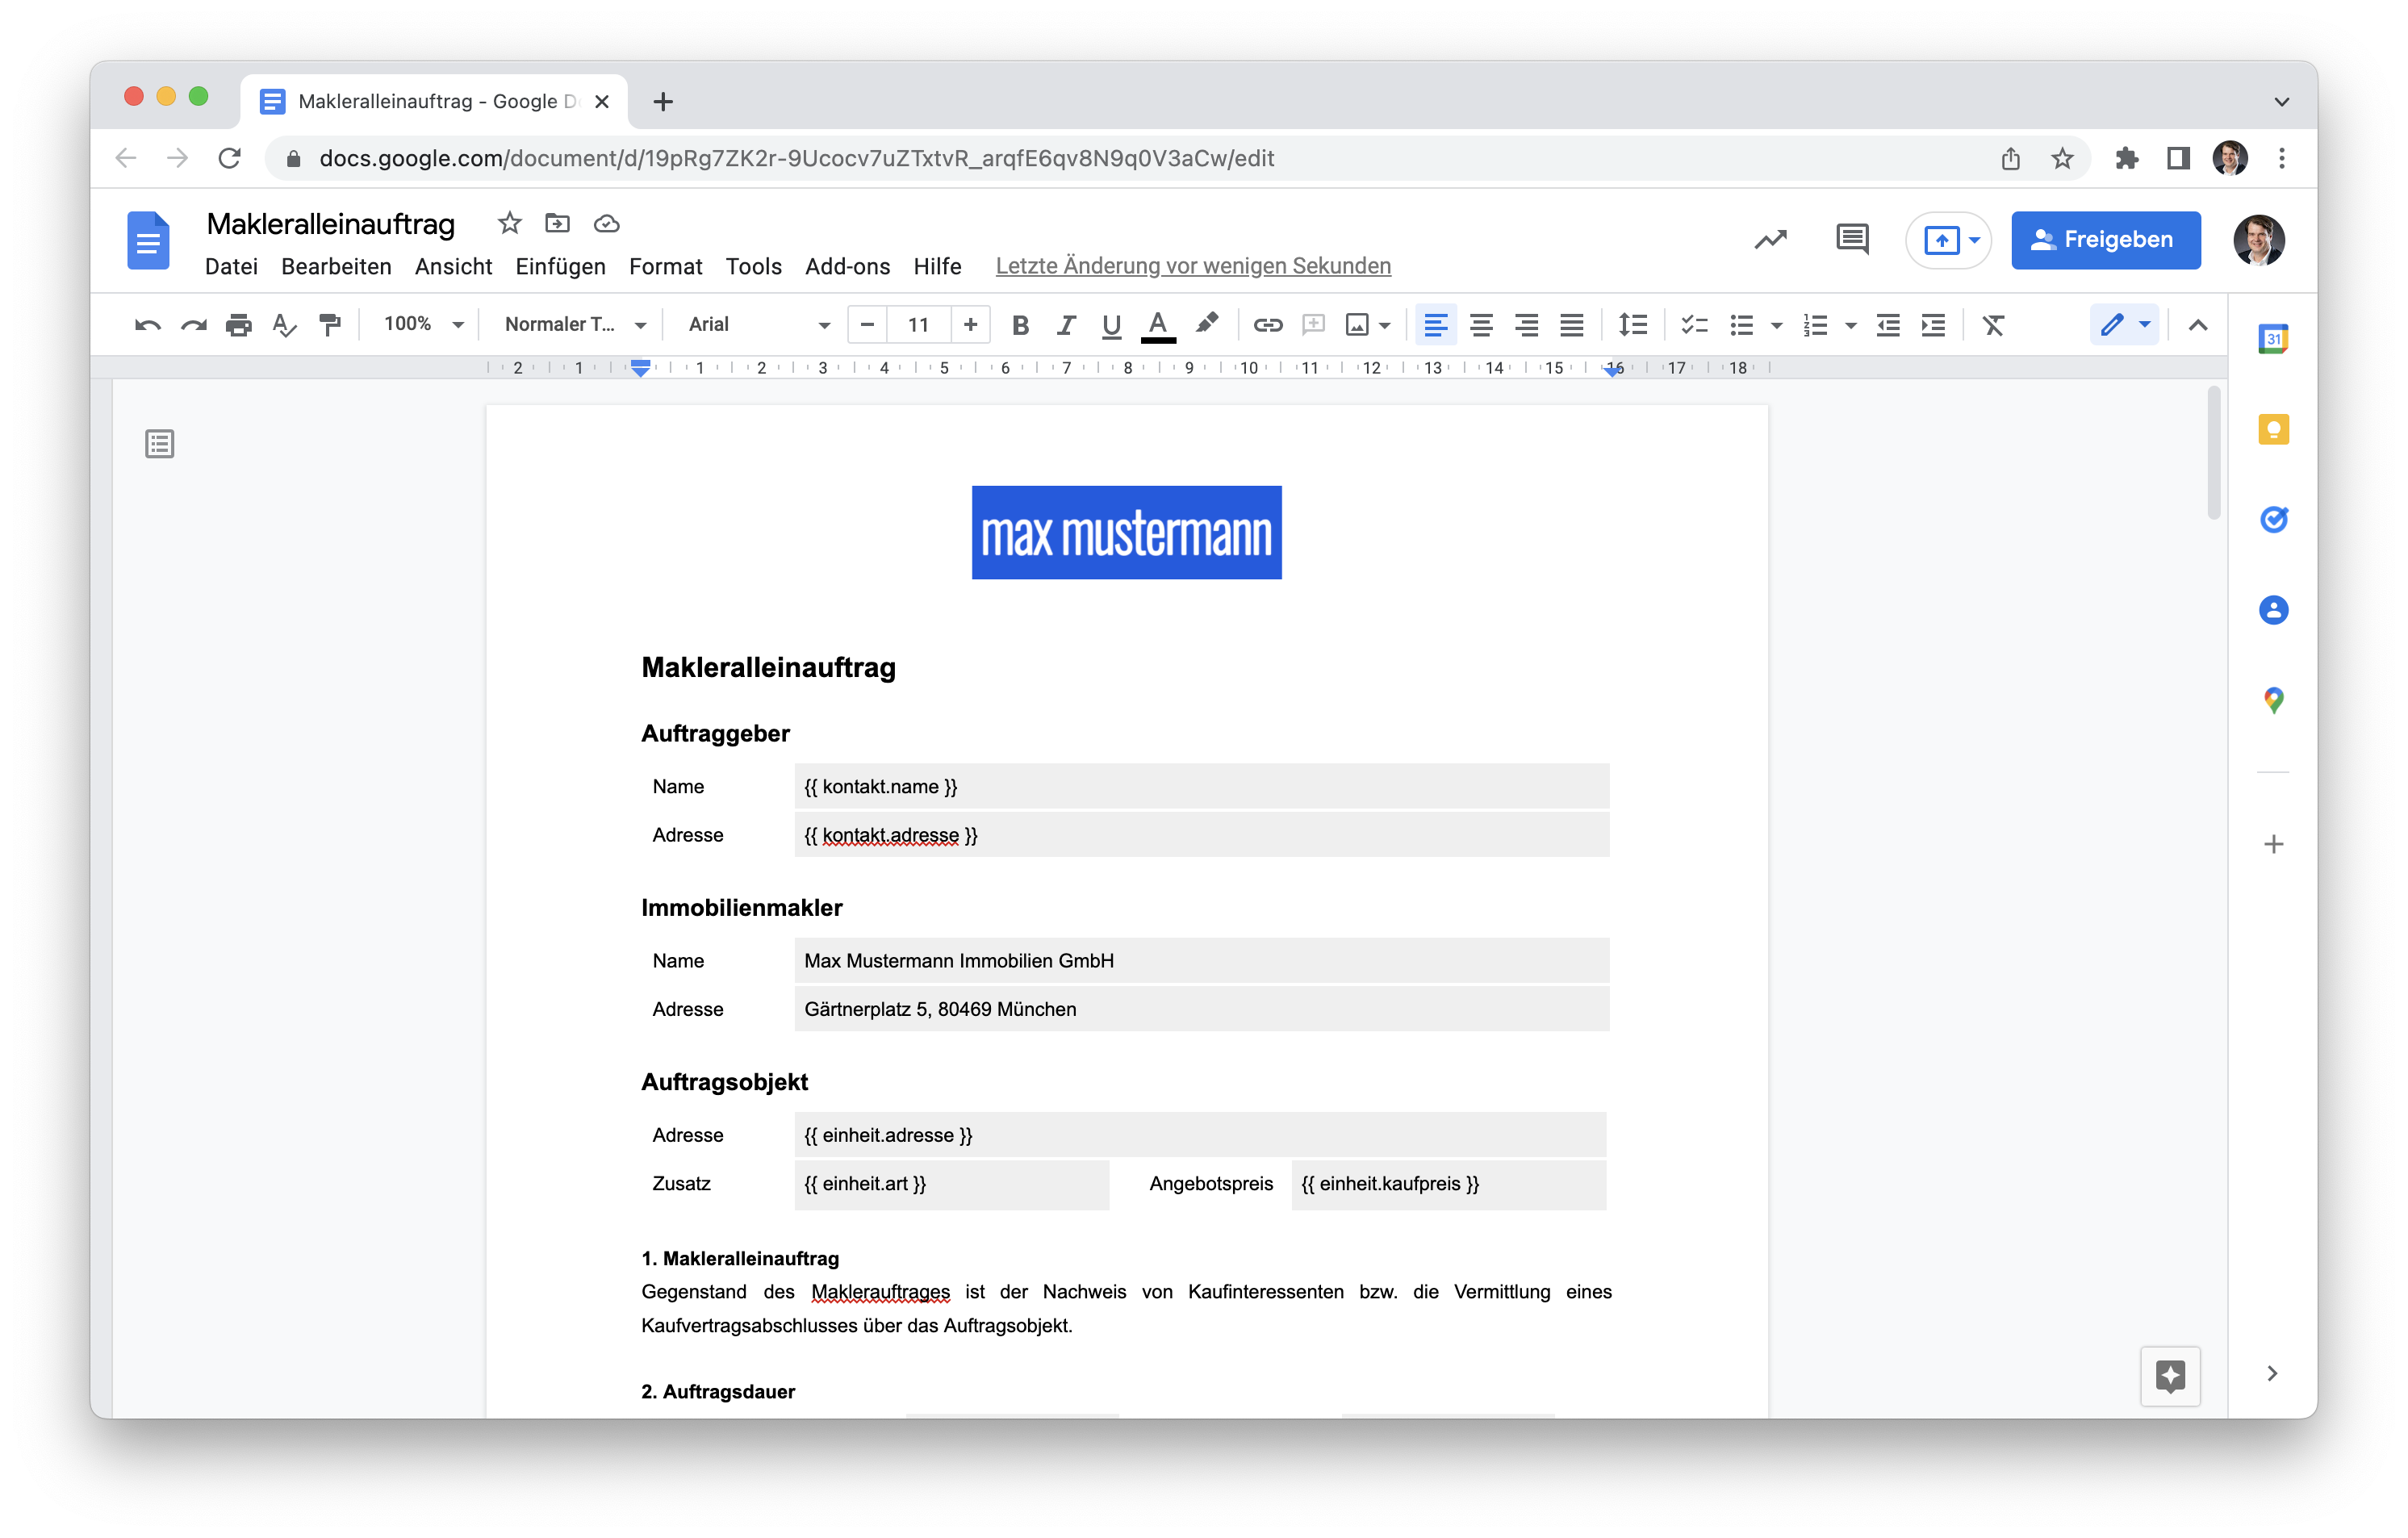2408x1538 pixels.
Task: Click the paint format roller icon
Action: click(x=329, y=324)
